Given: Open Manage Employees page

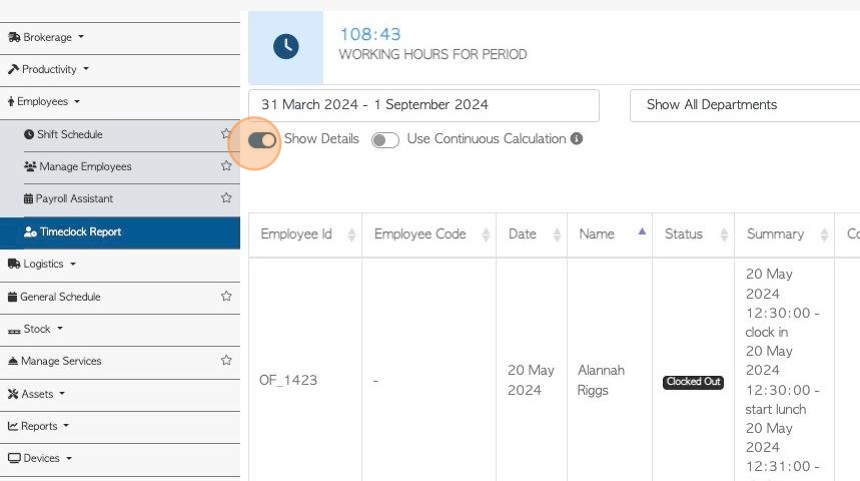Looking at the screenshot, I should click(86, 166).
